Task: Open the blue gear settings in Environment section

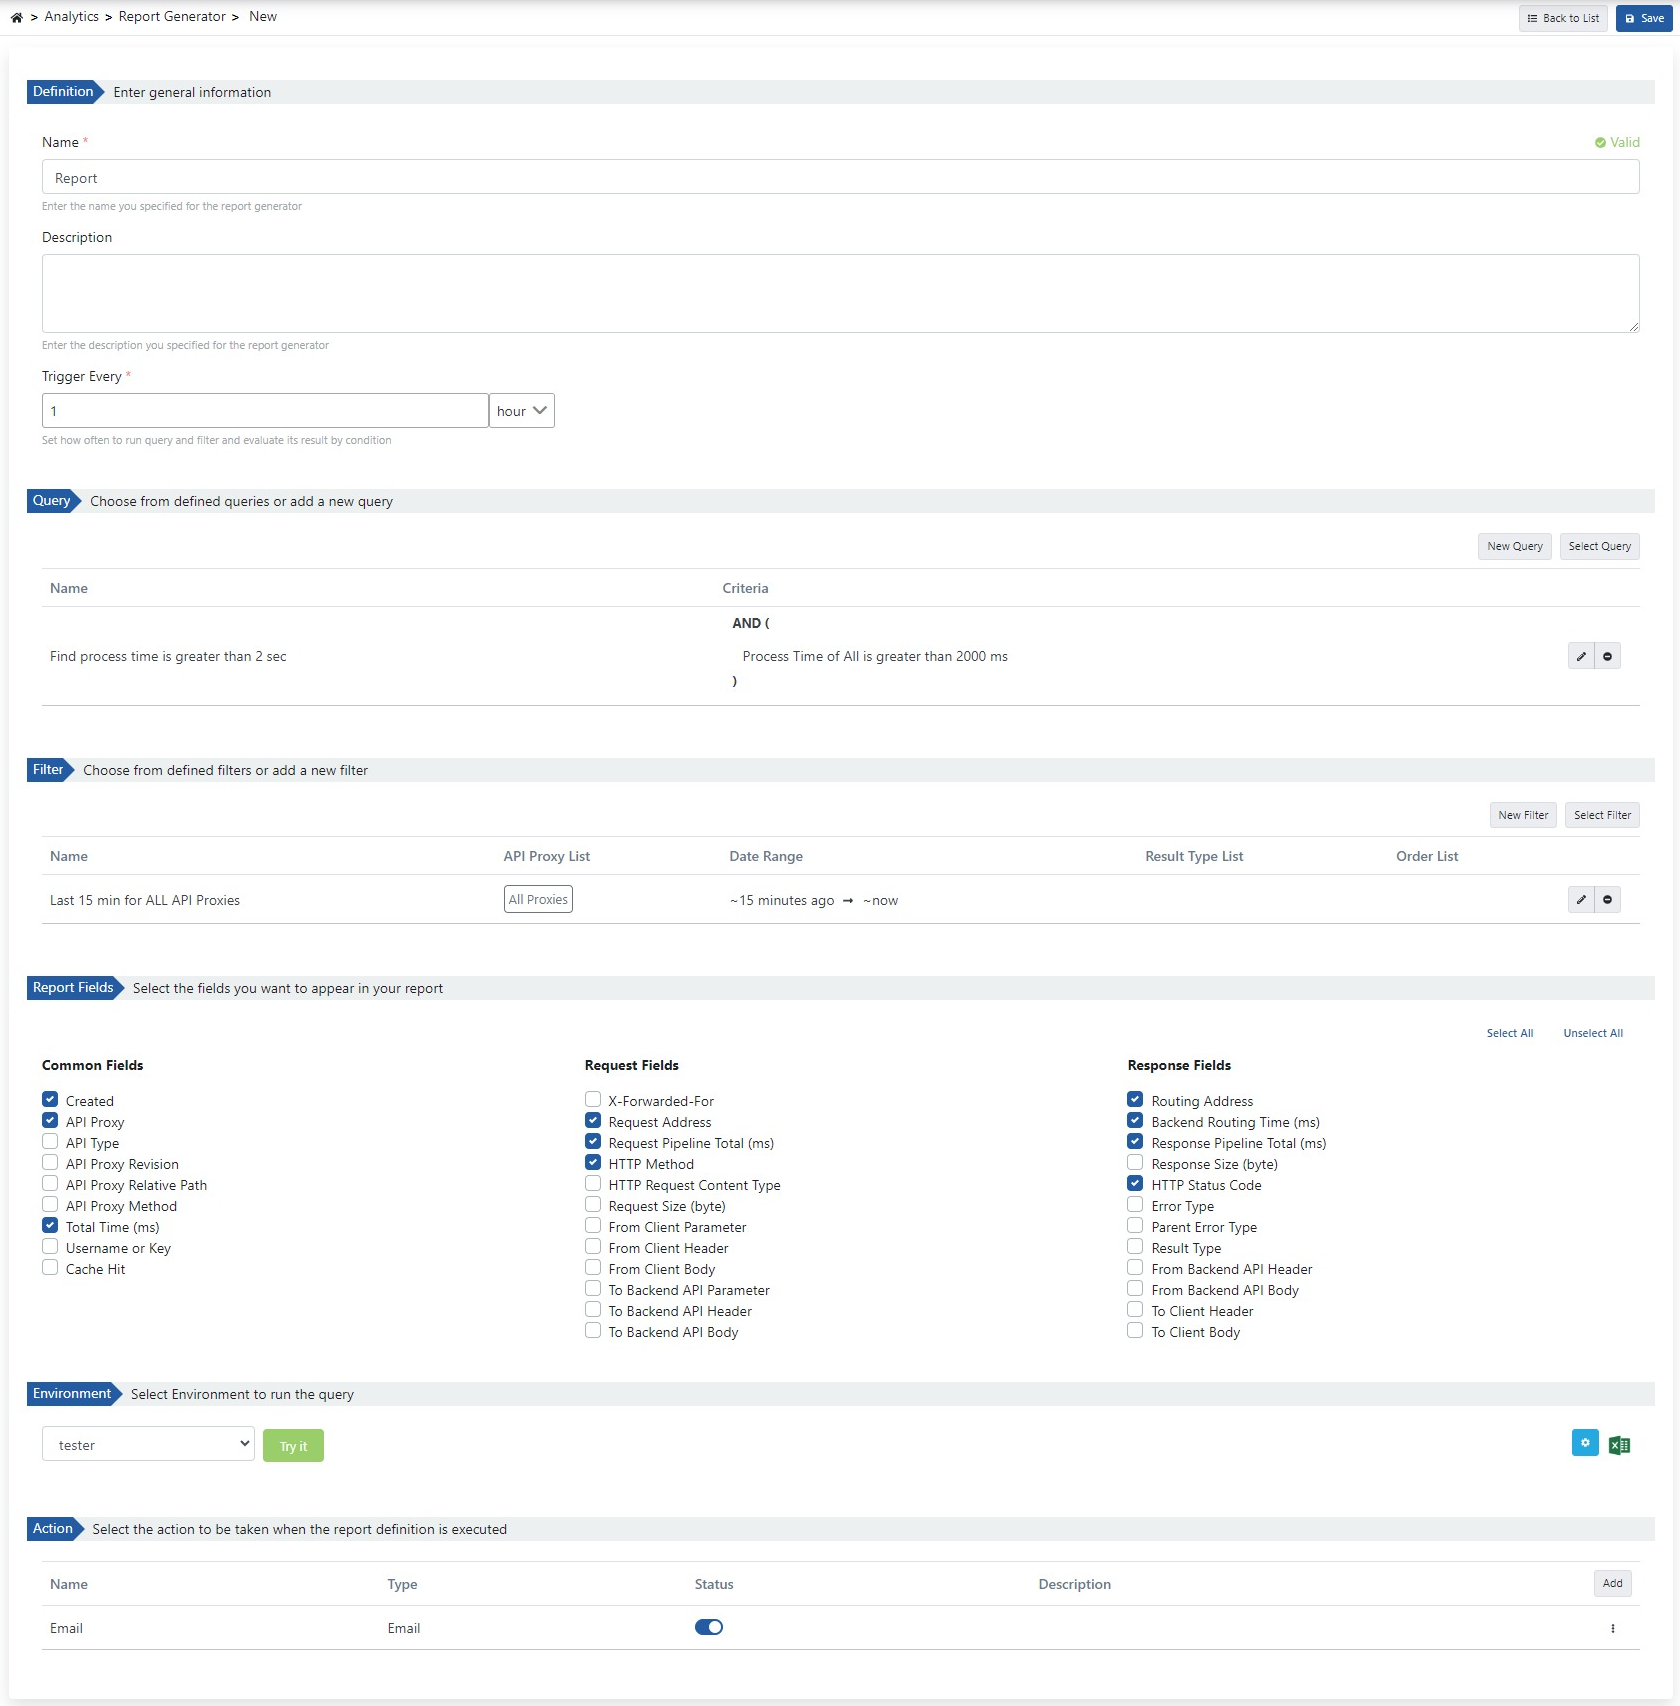Action: click(1585, 1443)
